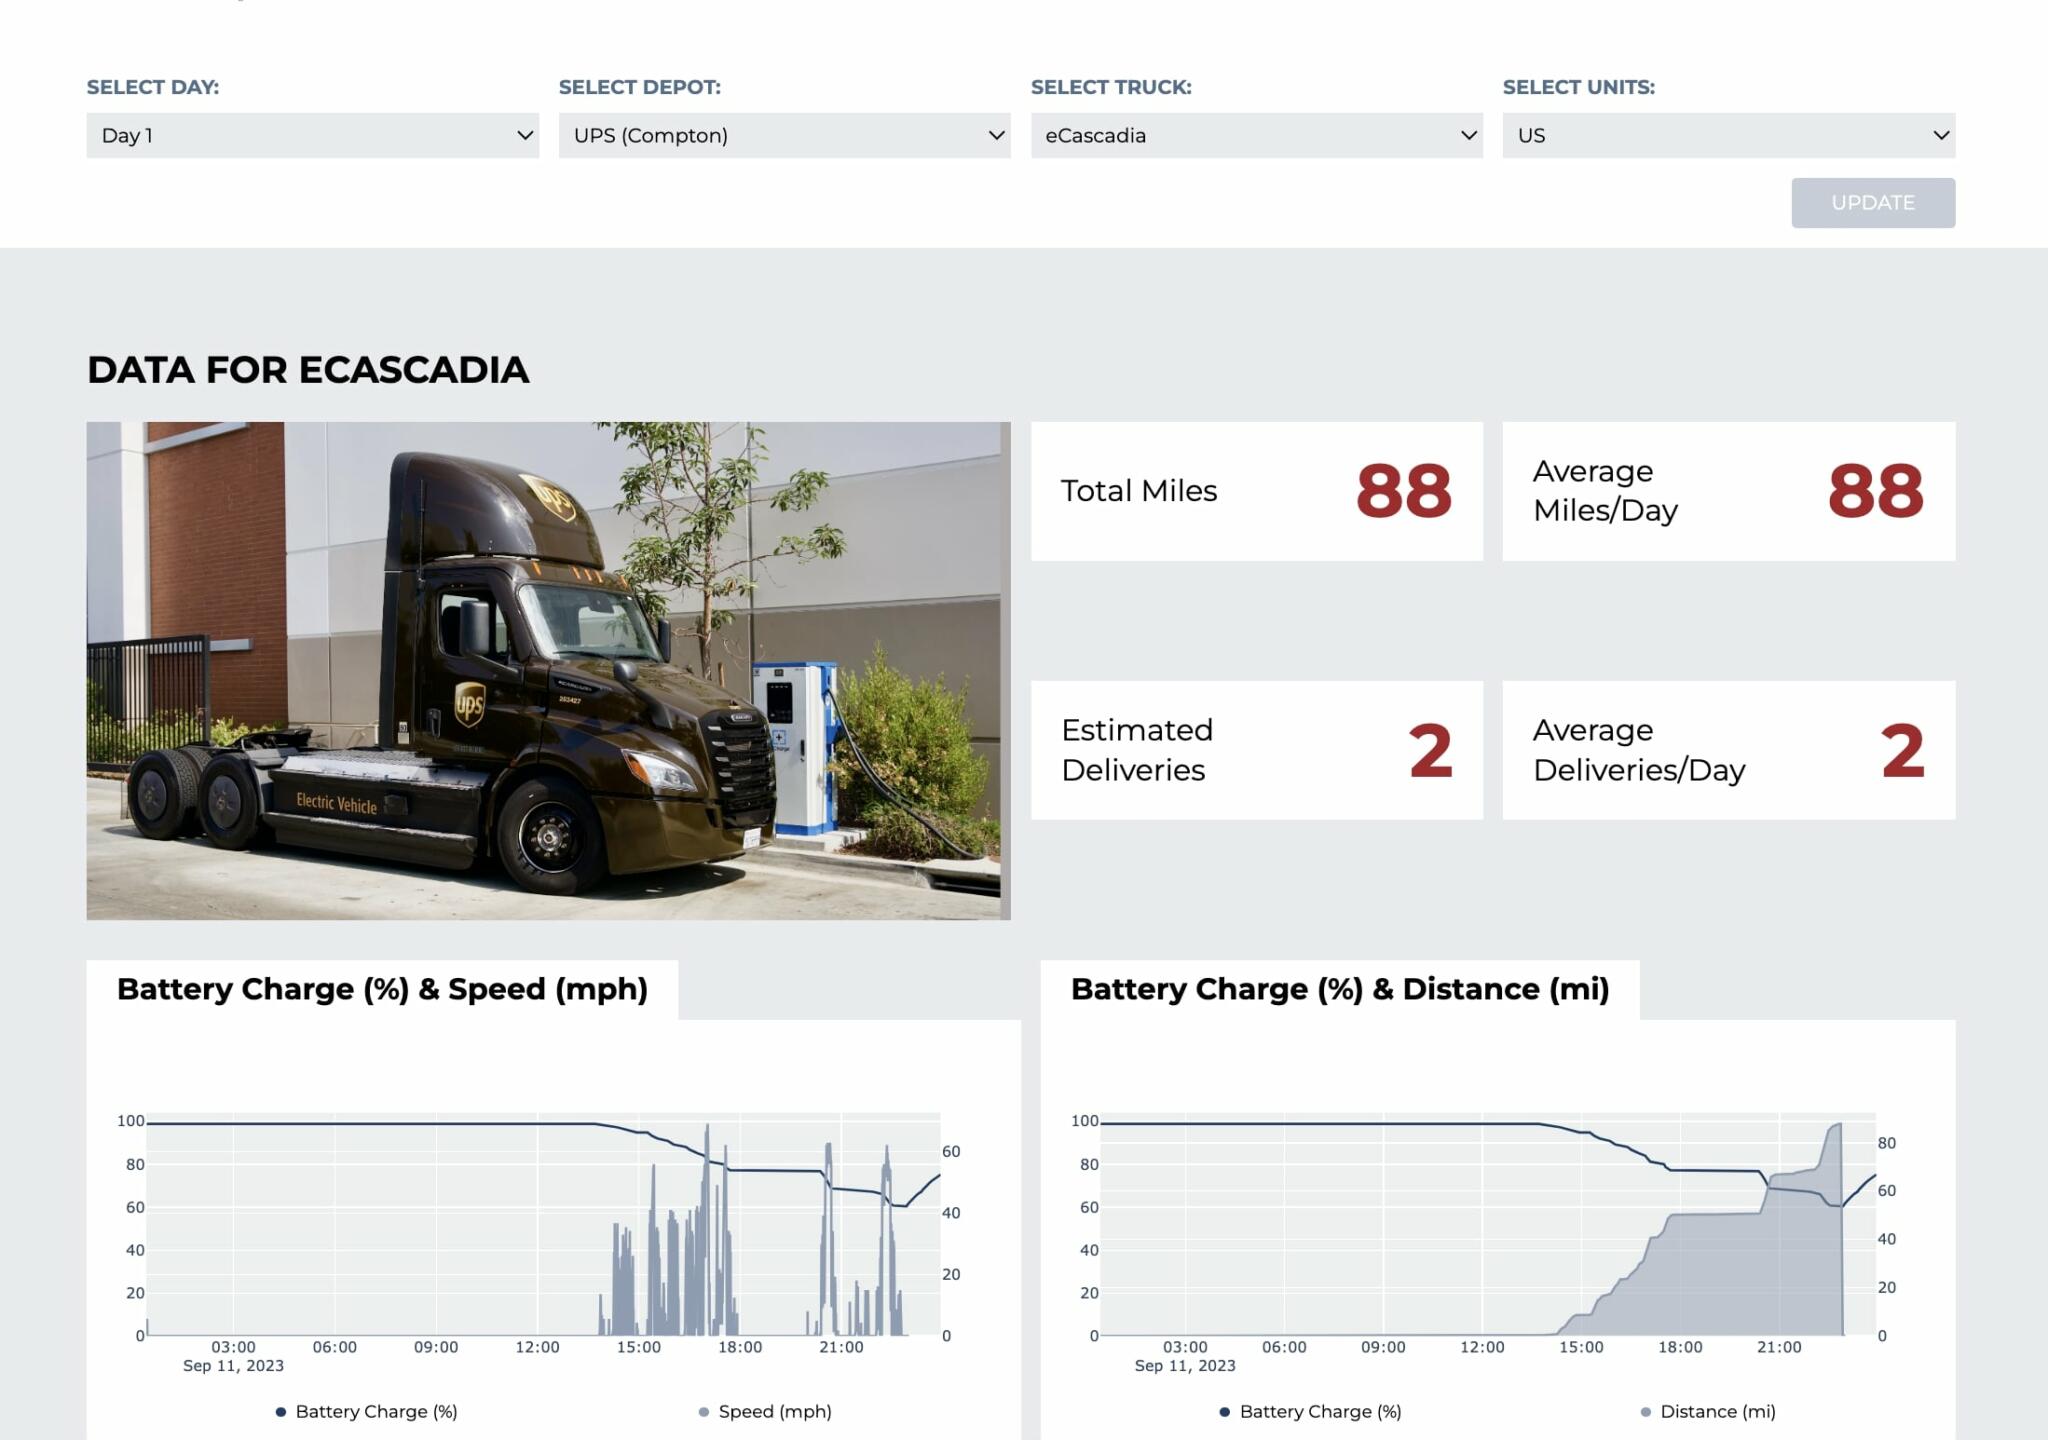Select the Battery Charge & Distance chart title
This screenshot has width=2048, height=1440.
tap(1340, 988)
